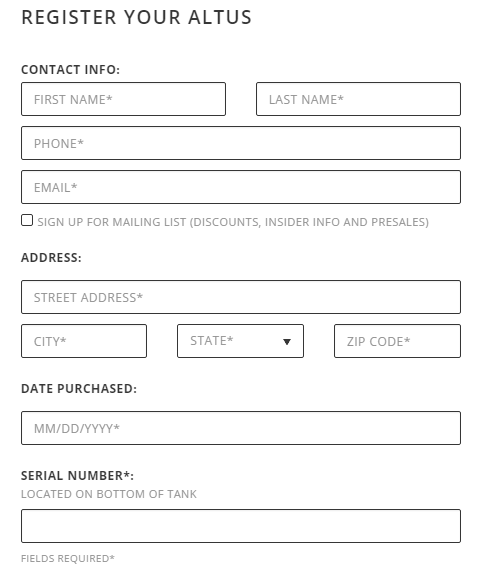The height and width of the screenshot is (584, 477).
Task: Click the 'Serial Number*:' label
Action: click(x=77, y=476)
